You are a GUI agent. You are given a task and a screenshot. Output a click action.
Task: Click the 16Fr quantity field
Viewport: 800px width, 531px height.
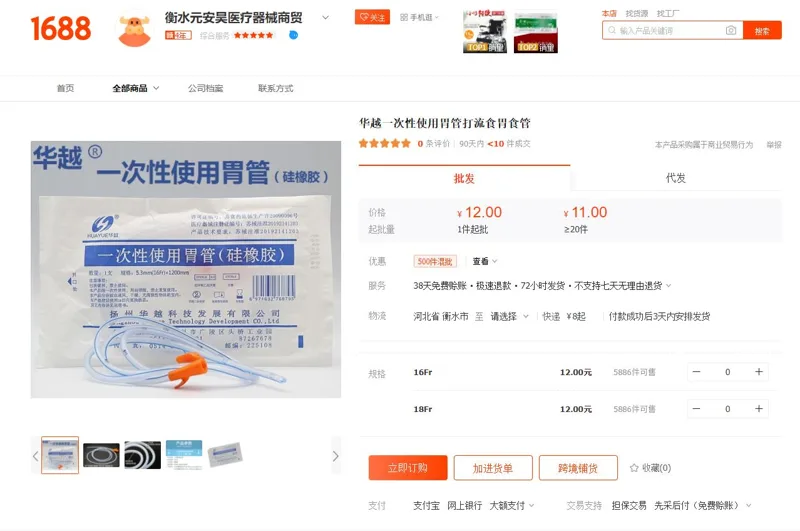point(728,372)
